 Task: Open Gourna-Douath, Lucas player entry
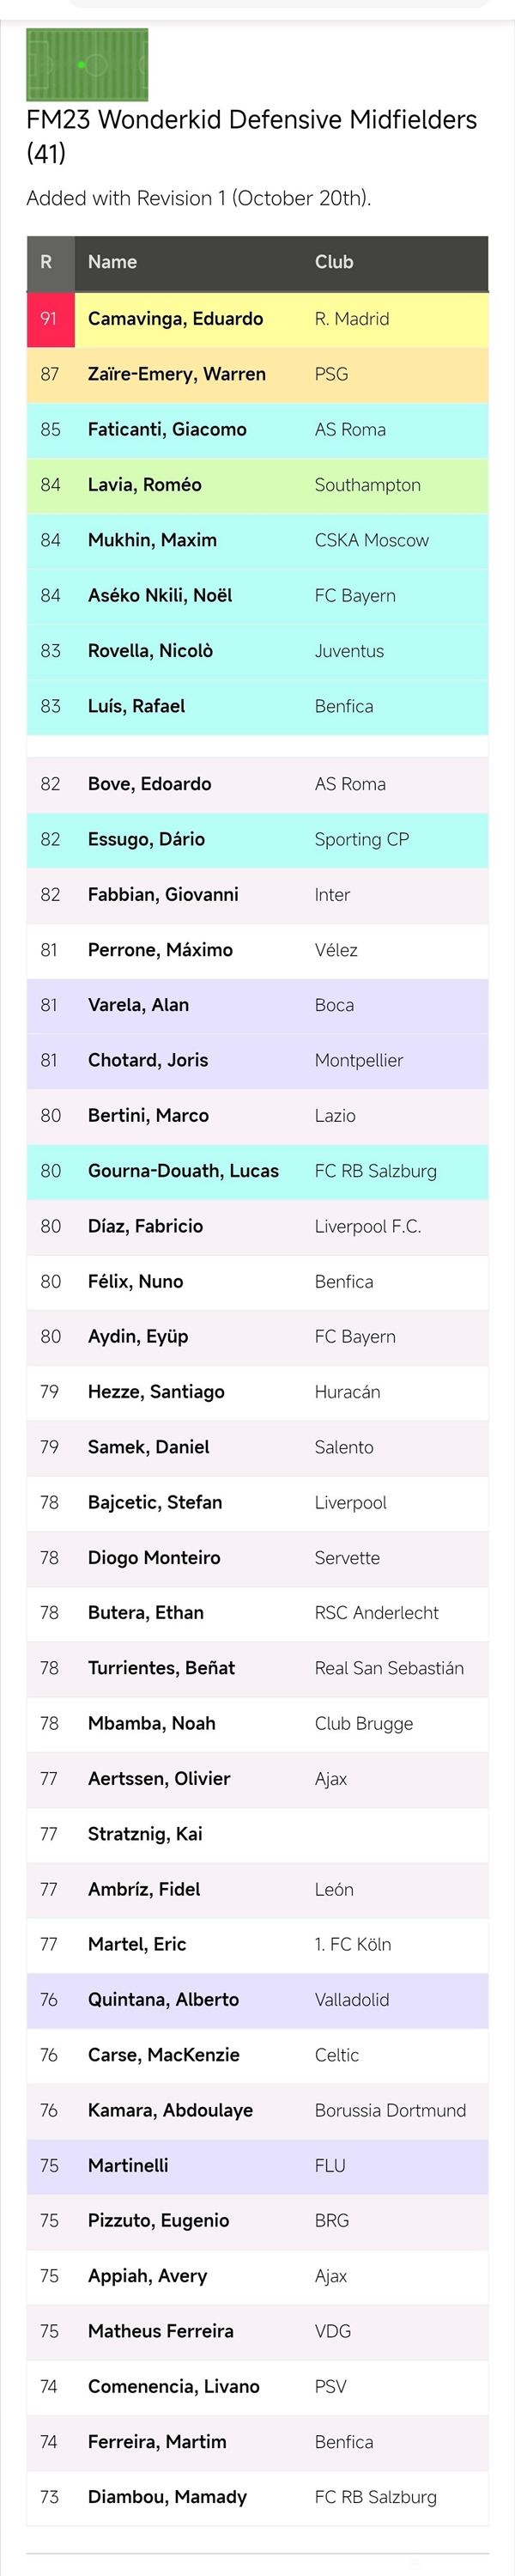click(x=183, y=1171)
